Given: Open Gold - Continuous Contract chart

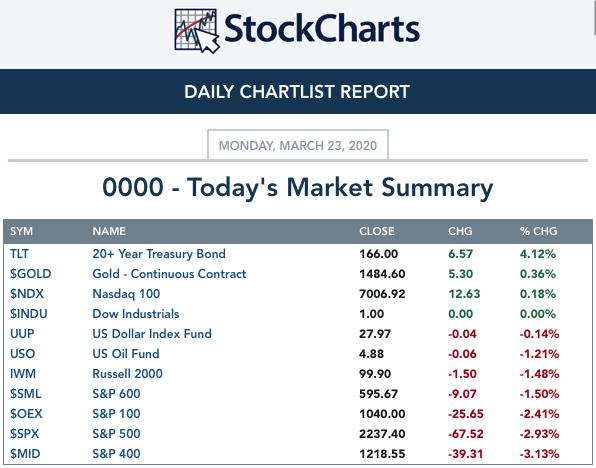Looking at the screenshot, I should [169, 274].
